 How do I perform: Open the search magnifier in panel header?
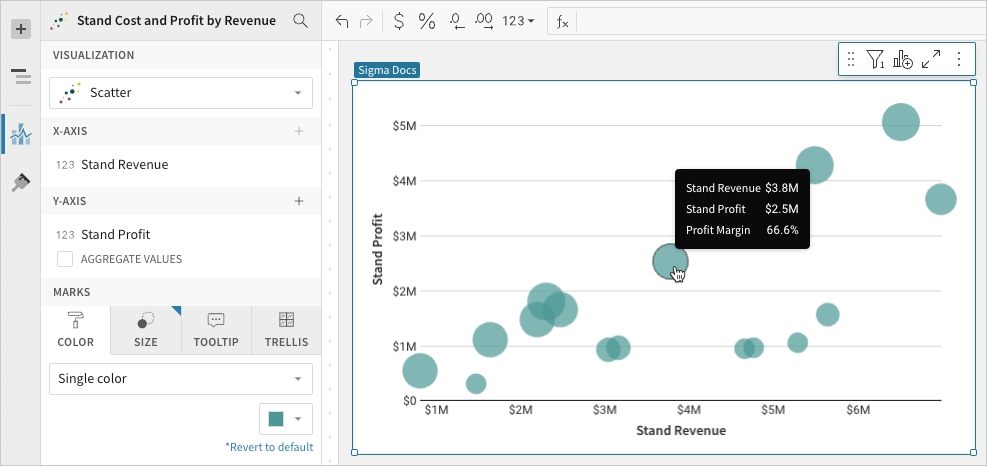(x=300, y=20)
